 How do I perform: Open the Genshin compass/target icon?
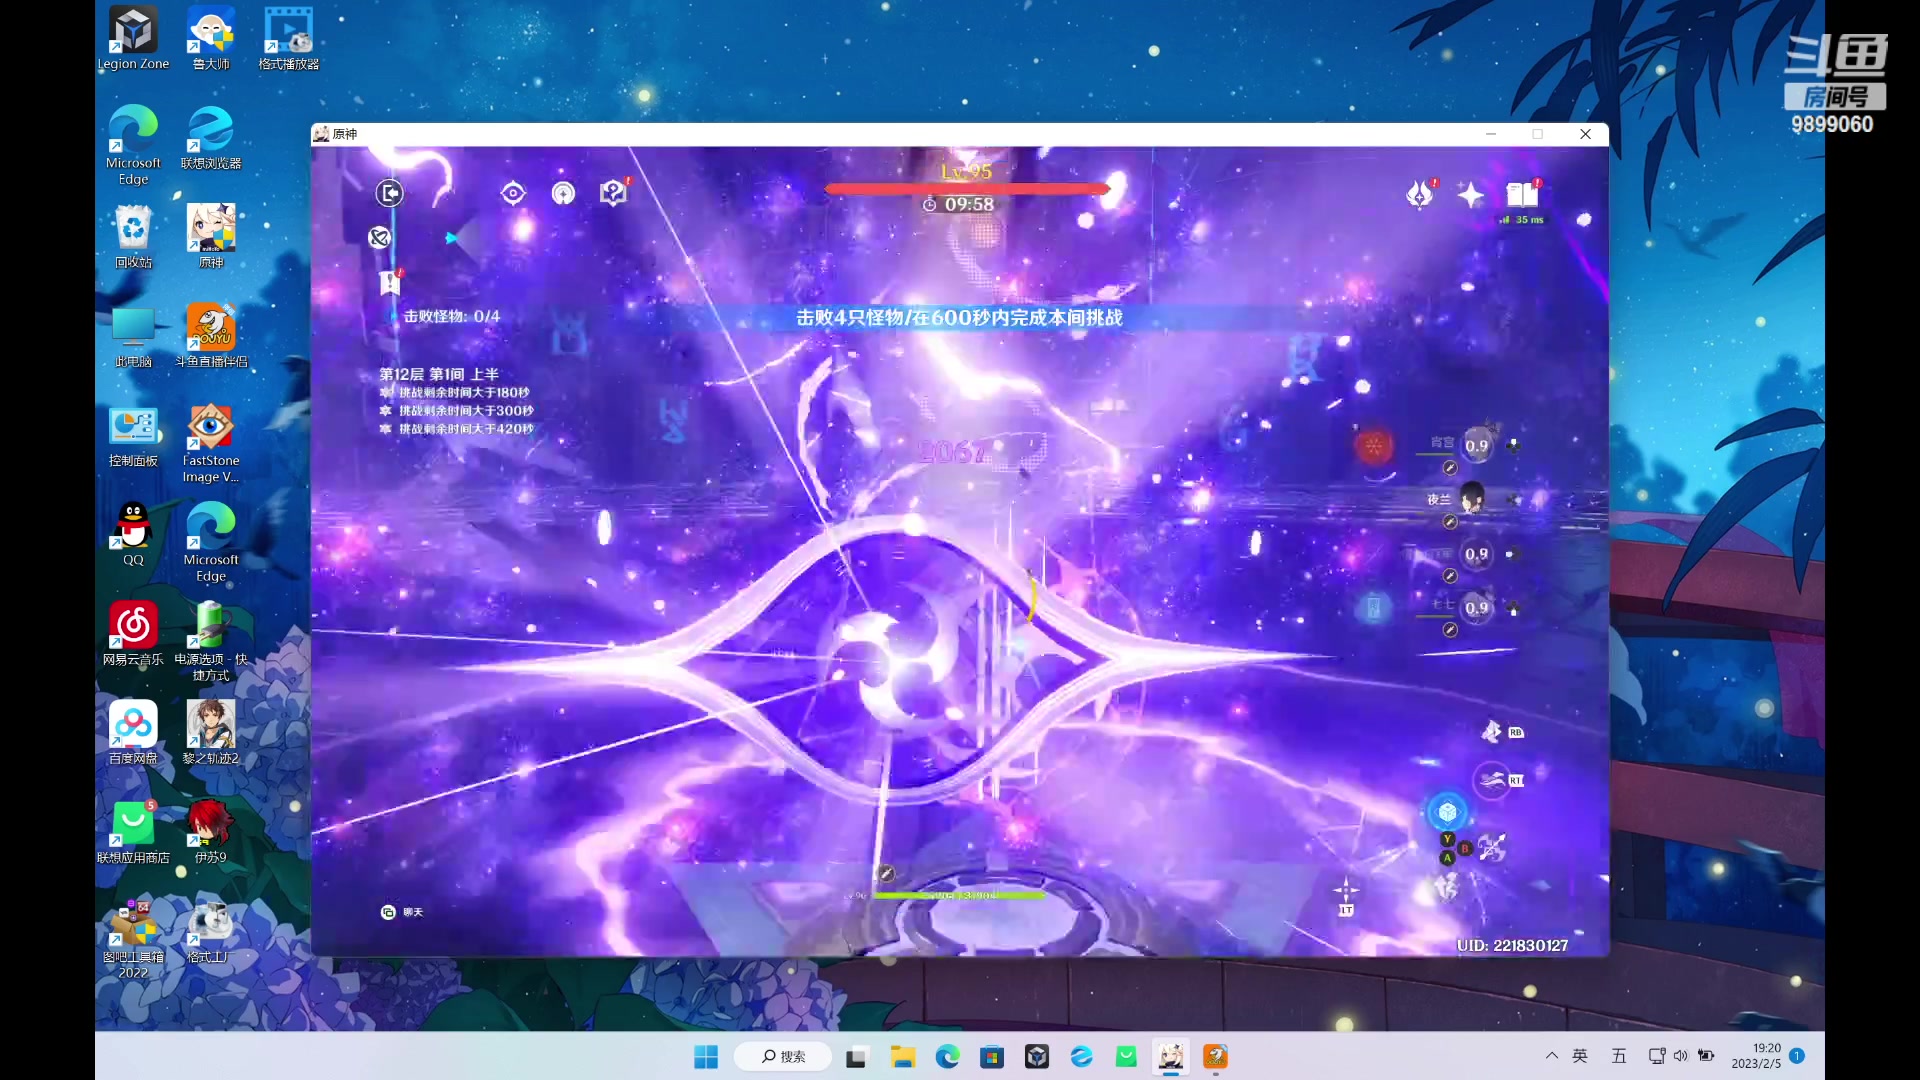point(513,193)
